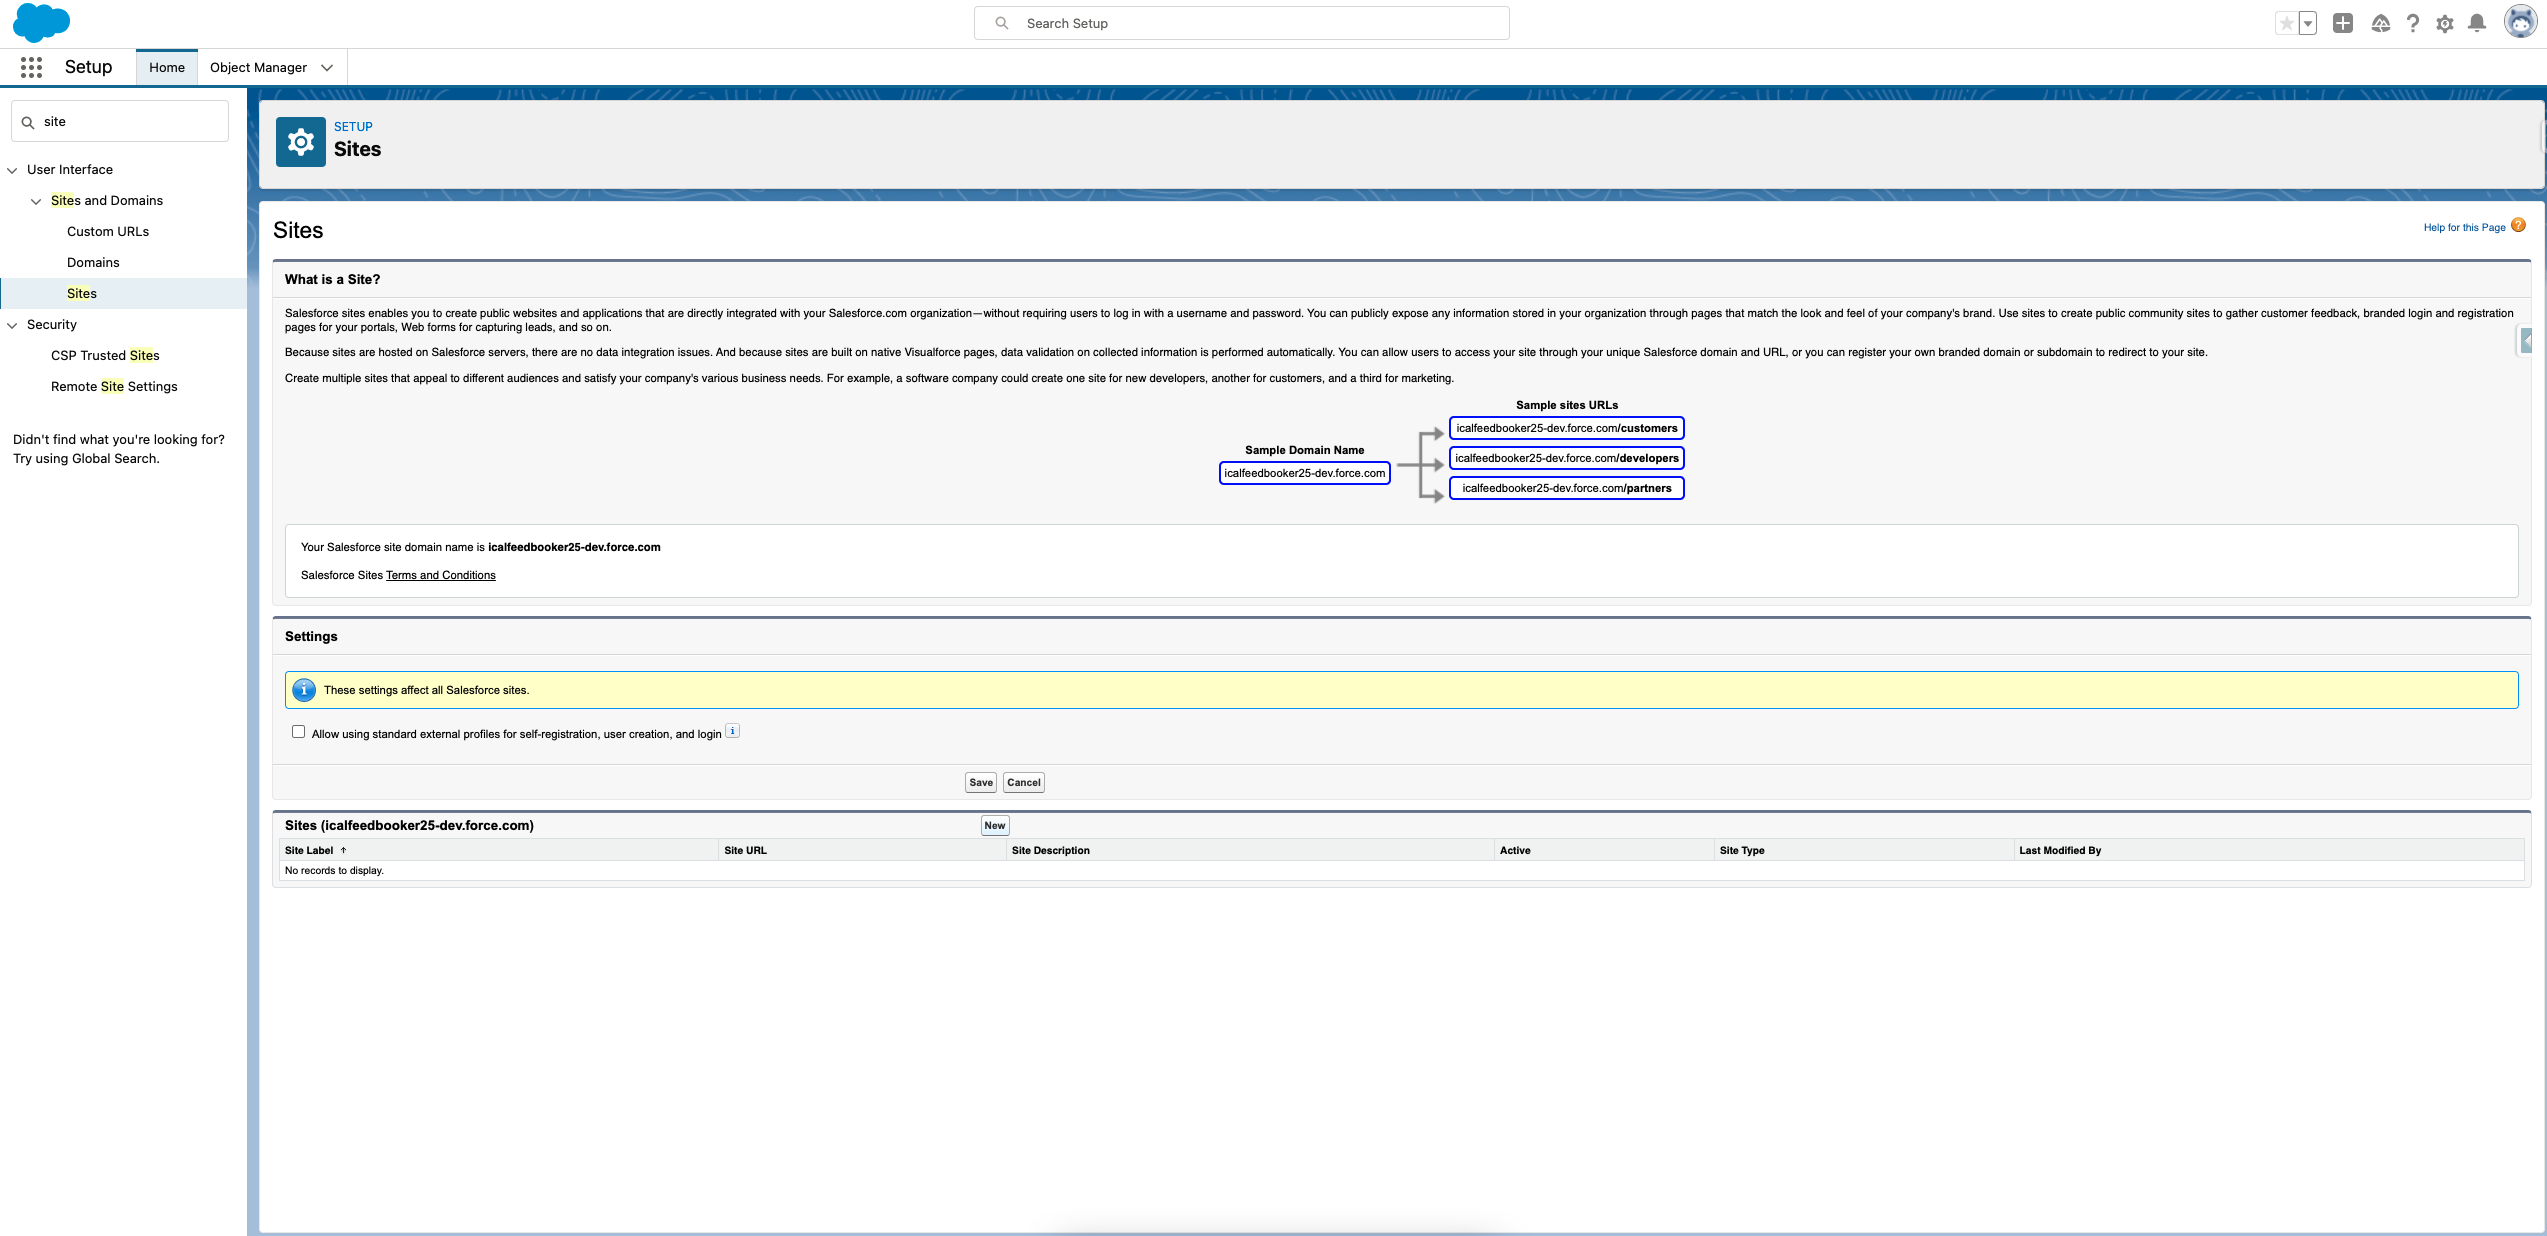Click the Search Setup input field
Image resolution: width=2547 pixels, height=1236 pixels.
coord(1240,22)
